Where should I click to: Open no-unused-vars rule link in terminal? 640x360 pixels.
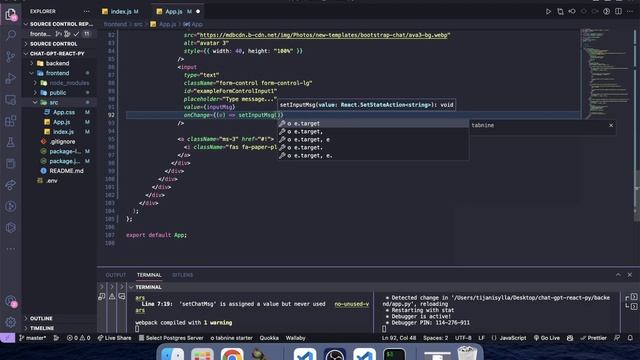tap(351, 304)
